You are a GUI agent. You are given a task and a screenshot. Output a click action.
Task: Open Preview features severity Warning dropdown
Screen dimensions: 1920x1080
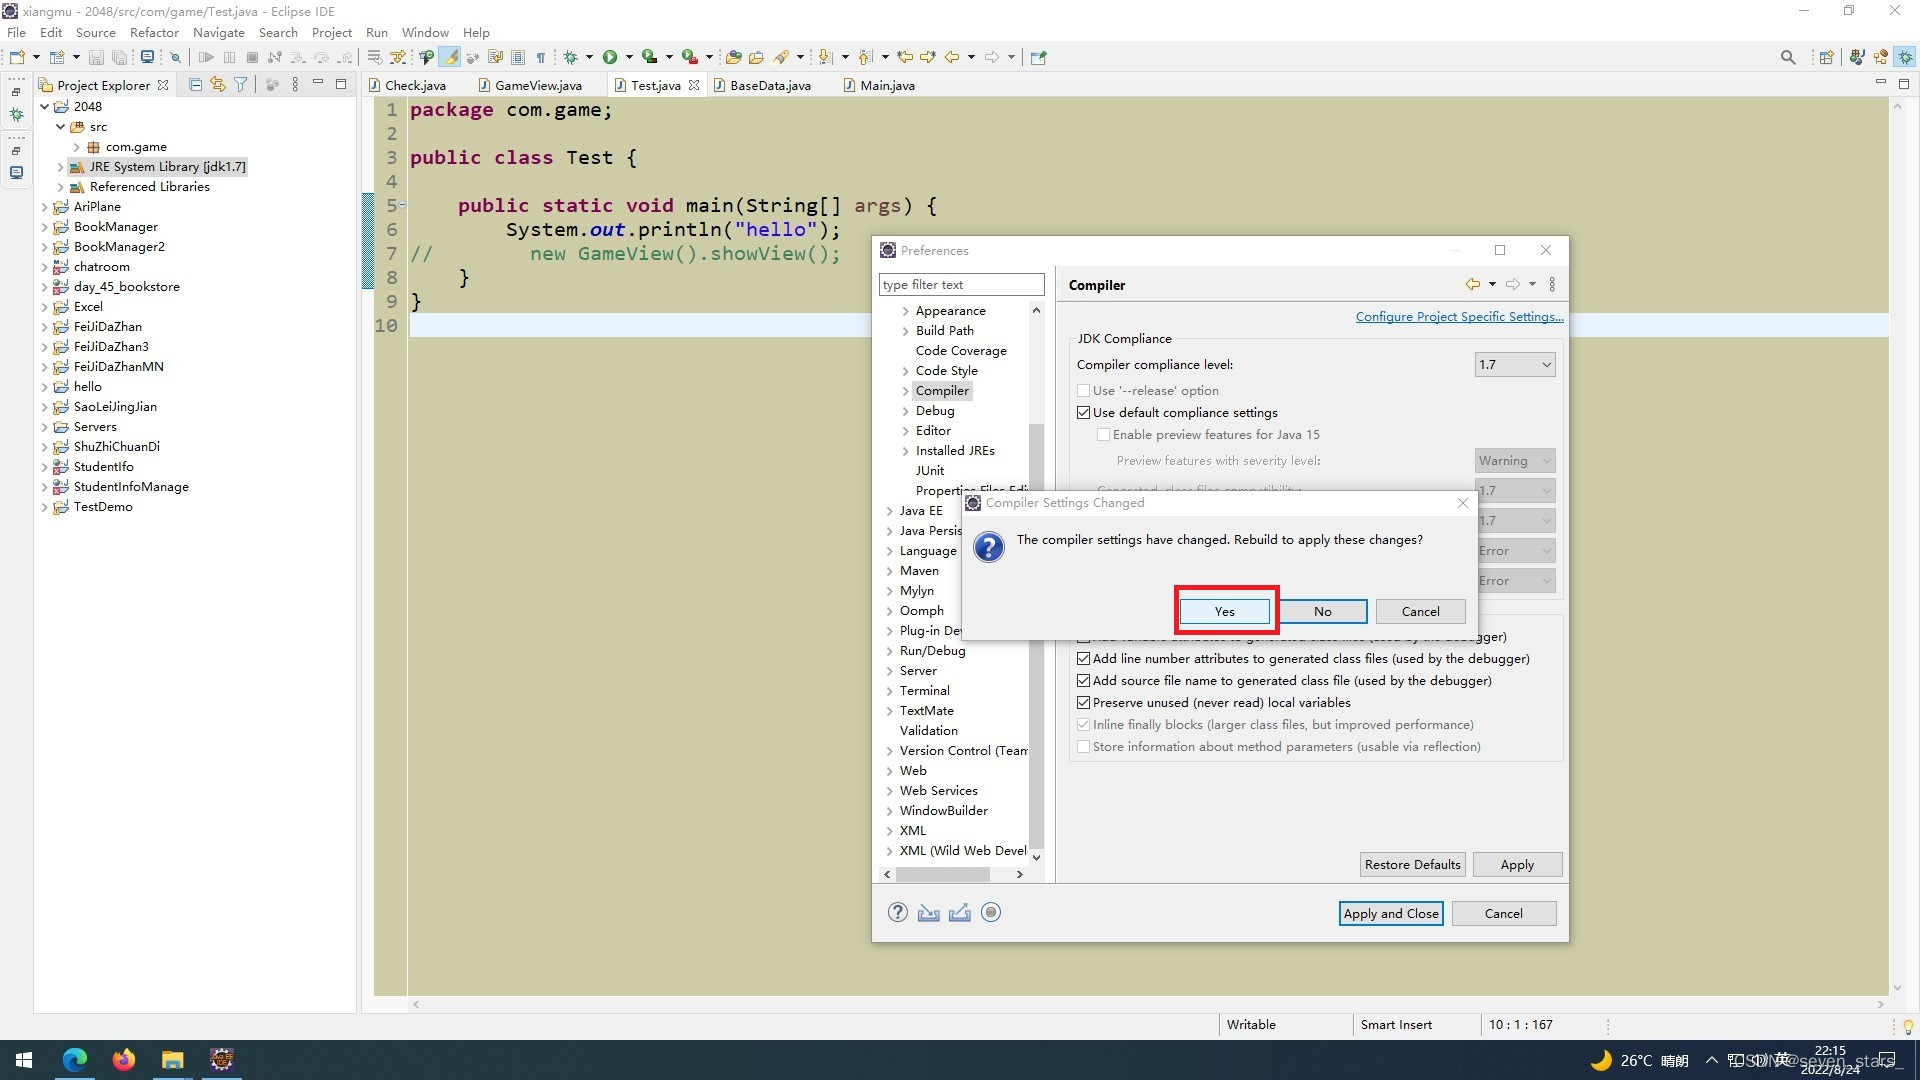pos(1515,460)
